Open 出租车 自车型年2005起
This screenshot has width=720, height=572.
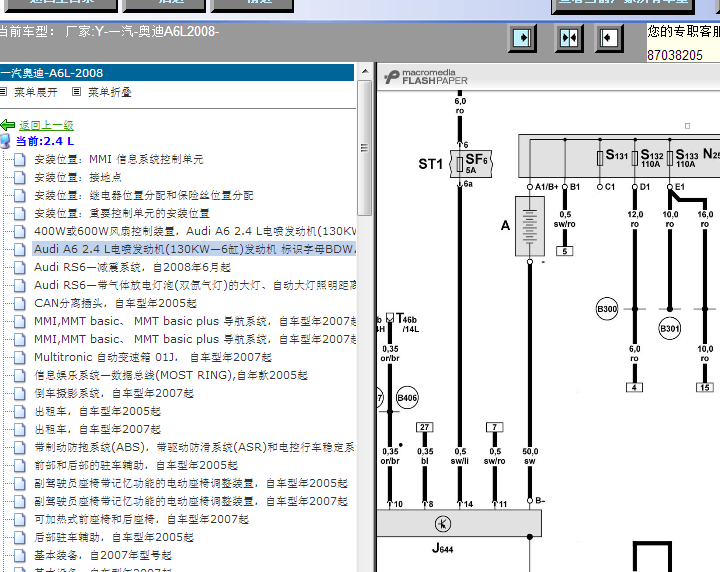point(97,411)
